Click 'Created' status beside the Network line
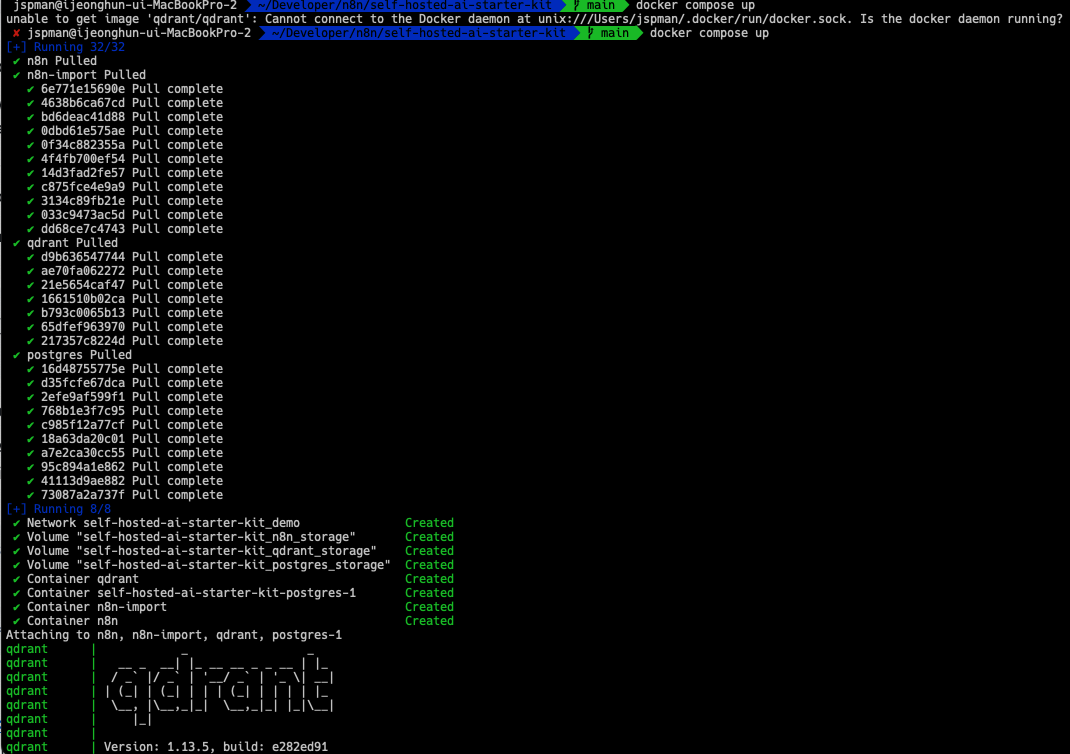Viewport: 1070px width, 754px height. pyautogui.click(x=429, y=523)
